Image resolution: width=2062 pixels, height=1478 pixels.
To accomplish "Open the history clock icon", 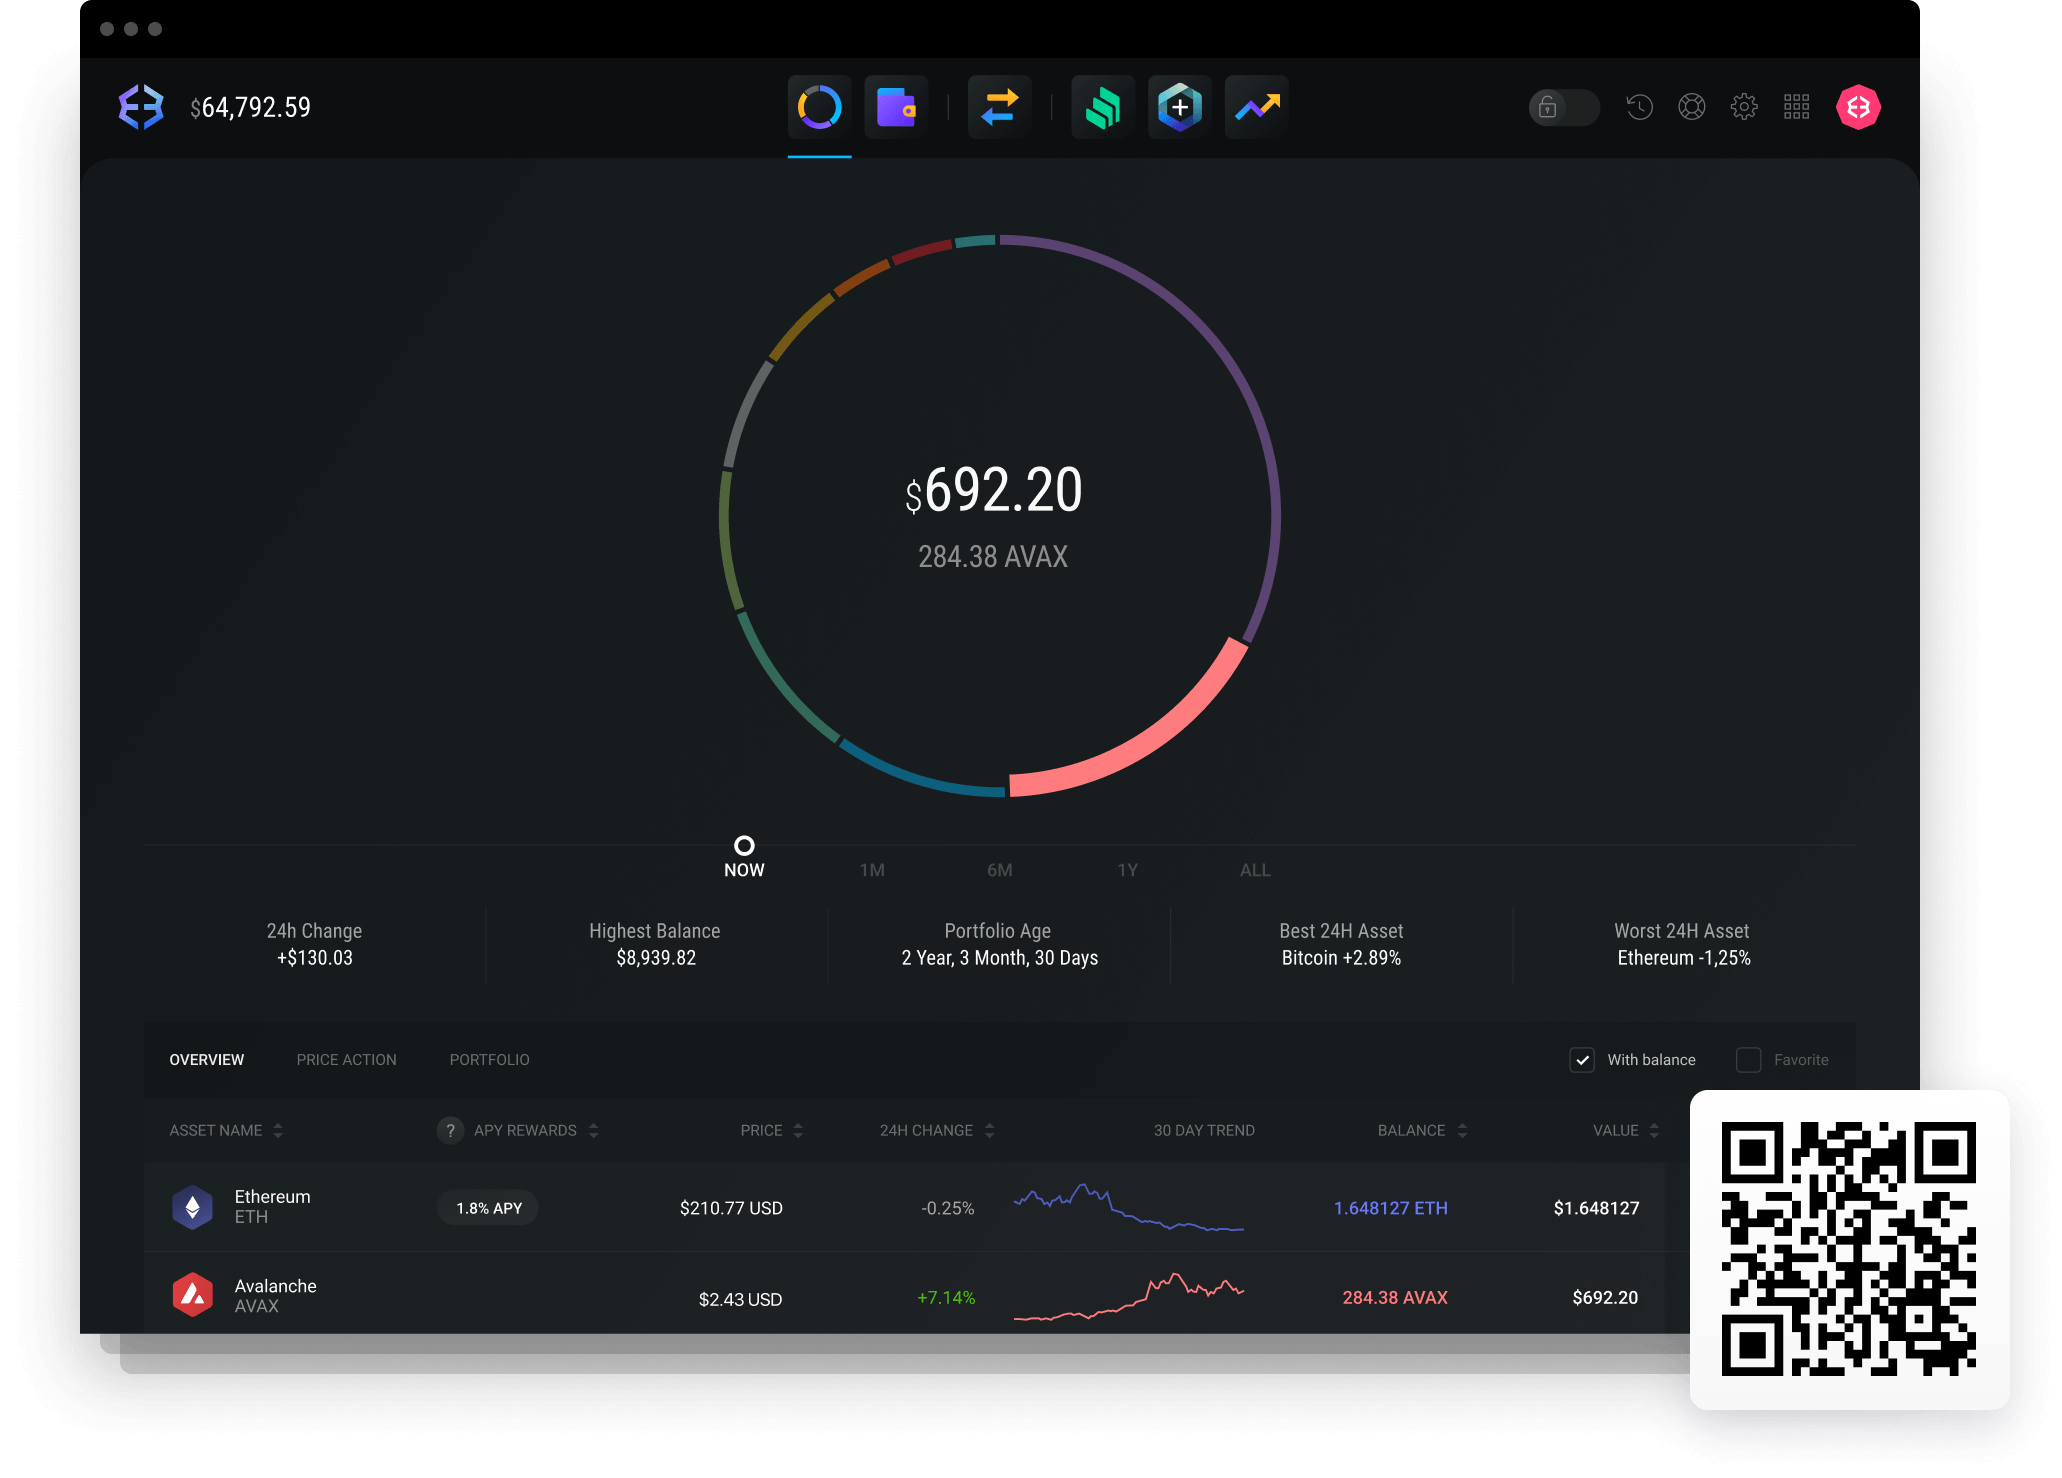I will click(1639, 107).
